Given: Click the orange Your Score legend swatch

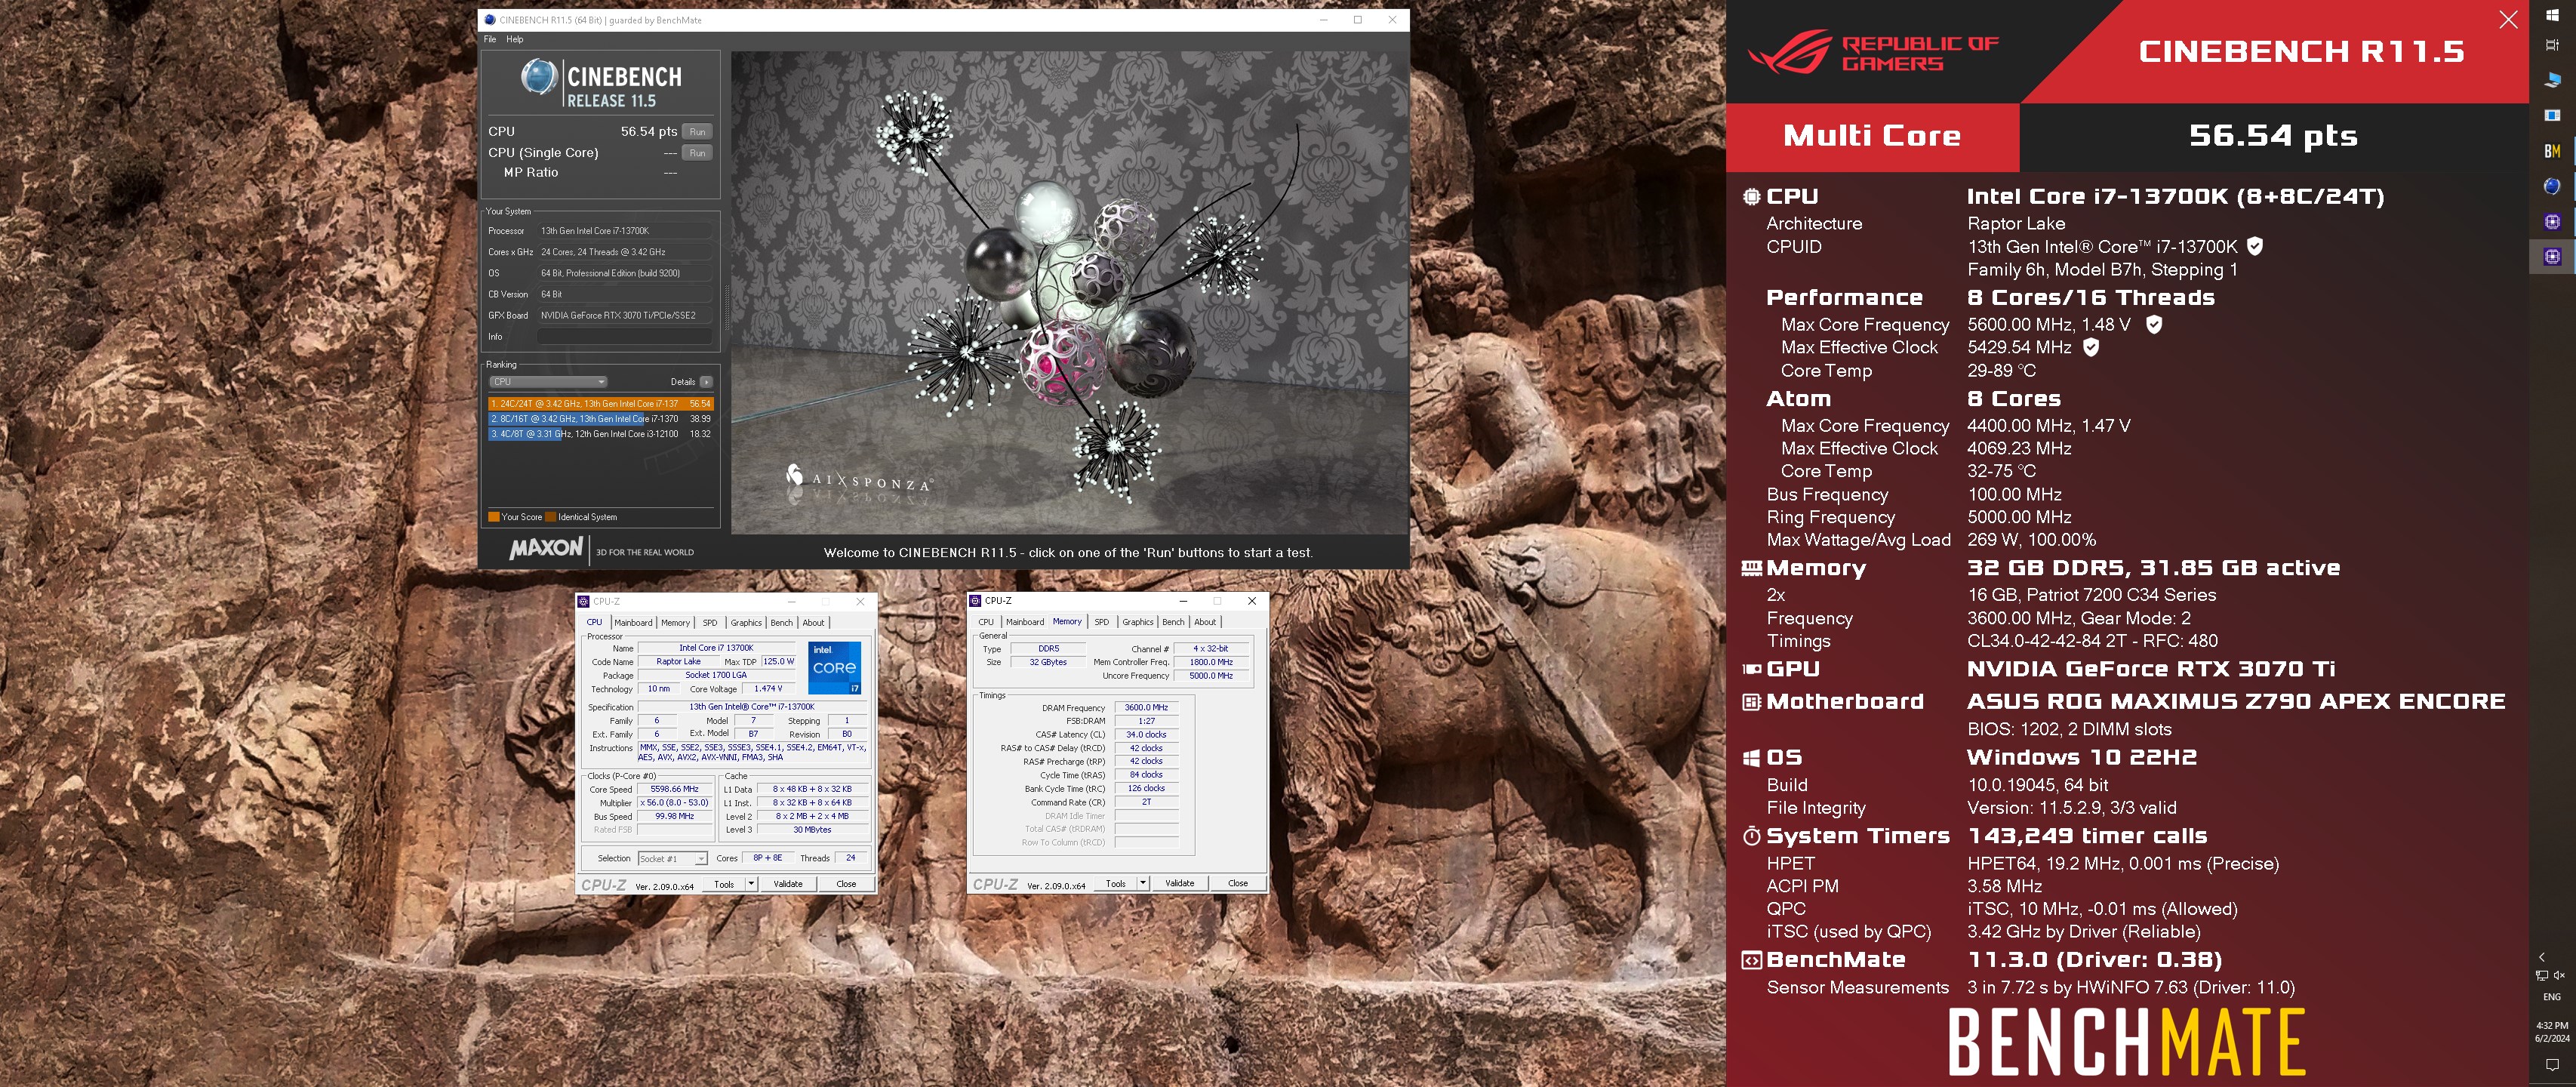Looking at the screenshot, I should point(494,517).
